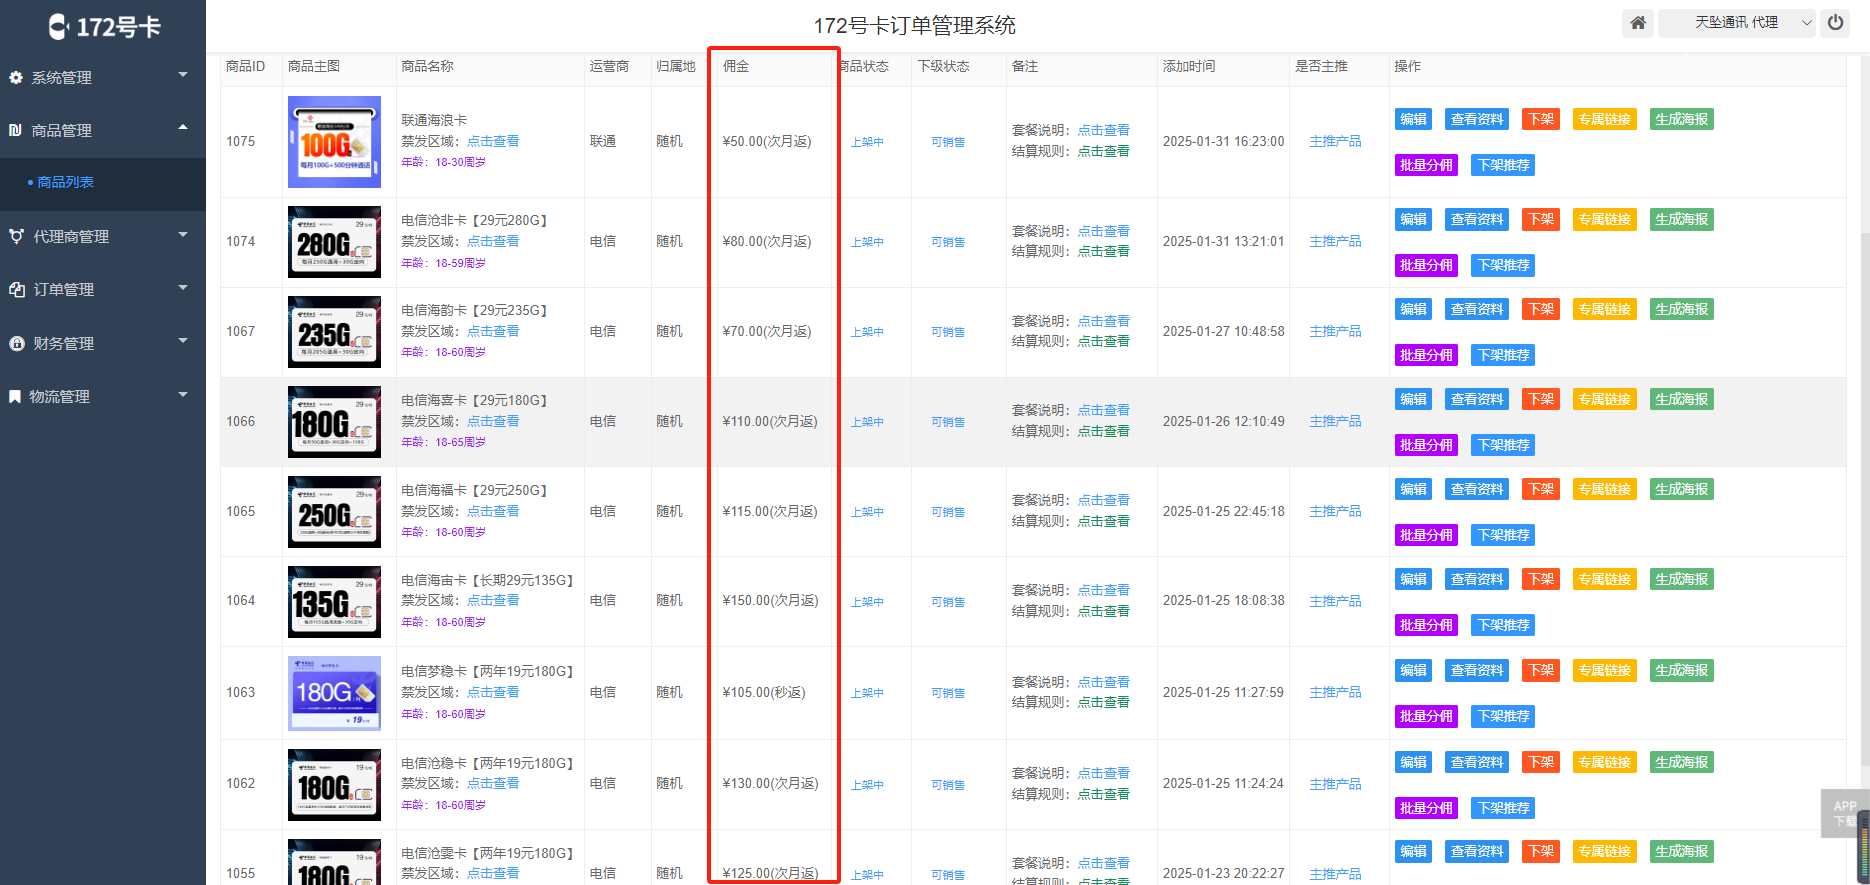
Task: Click product name 电信海宙卡【长期29元135G】
Action: (487, 580)
